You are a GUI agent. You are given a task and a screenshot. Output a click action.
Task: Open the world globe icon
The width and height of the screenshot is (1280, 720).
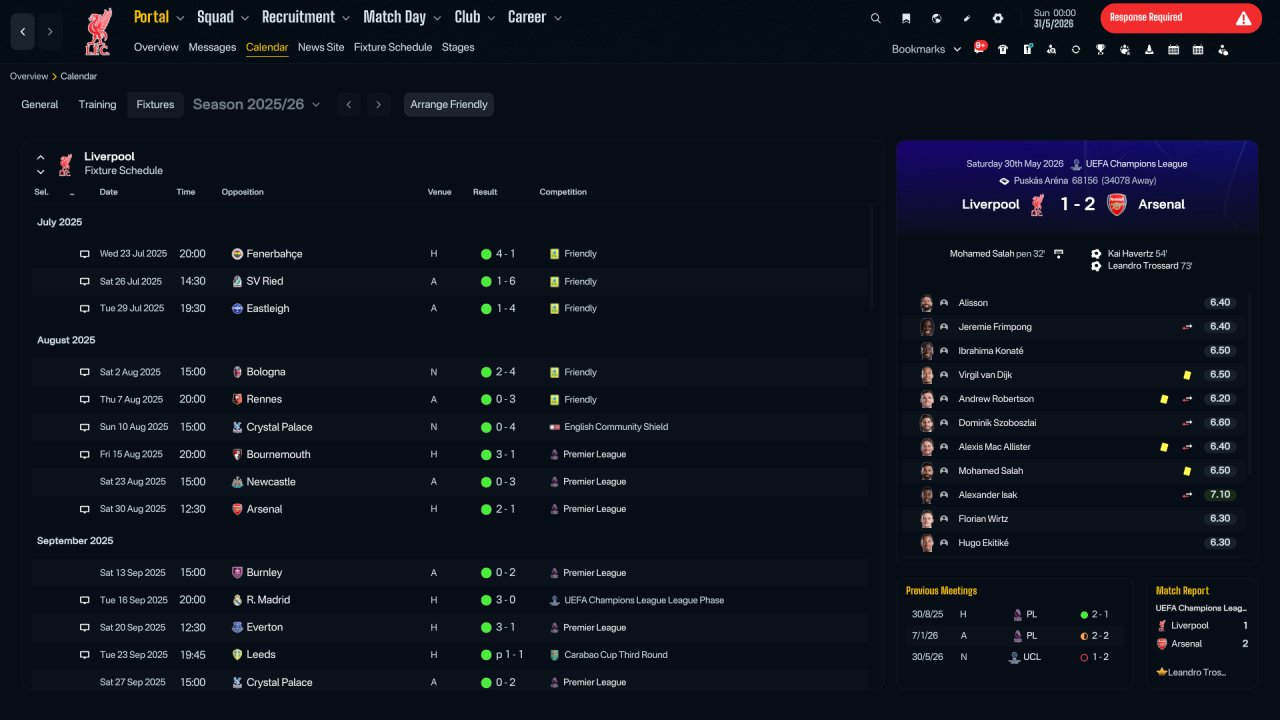coord(936,18)
